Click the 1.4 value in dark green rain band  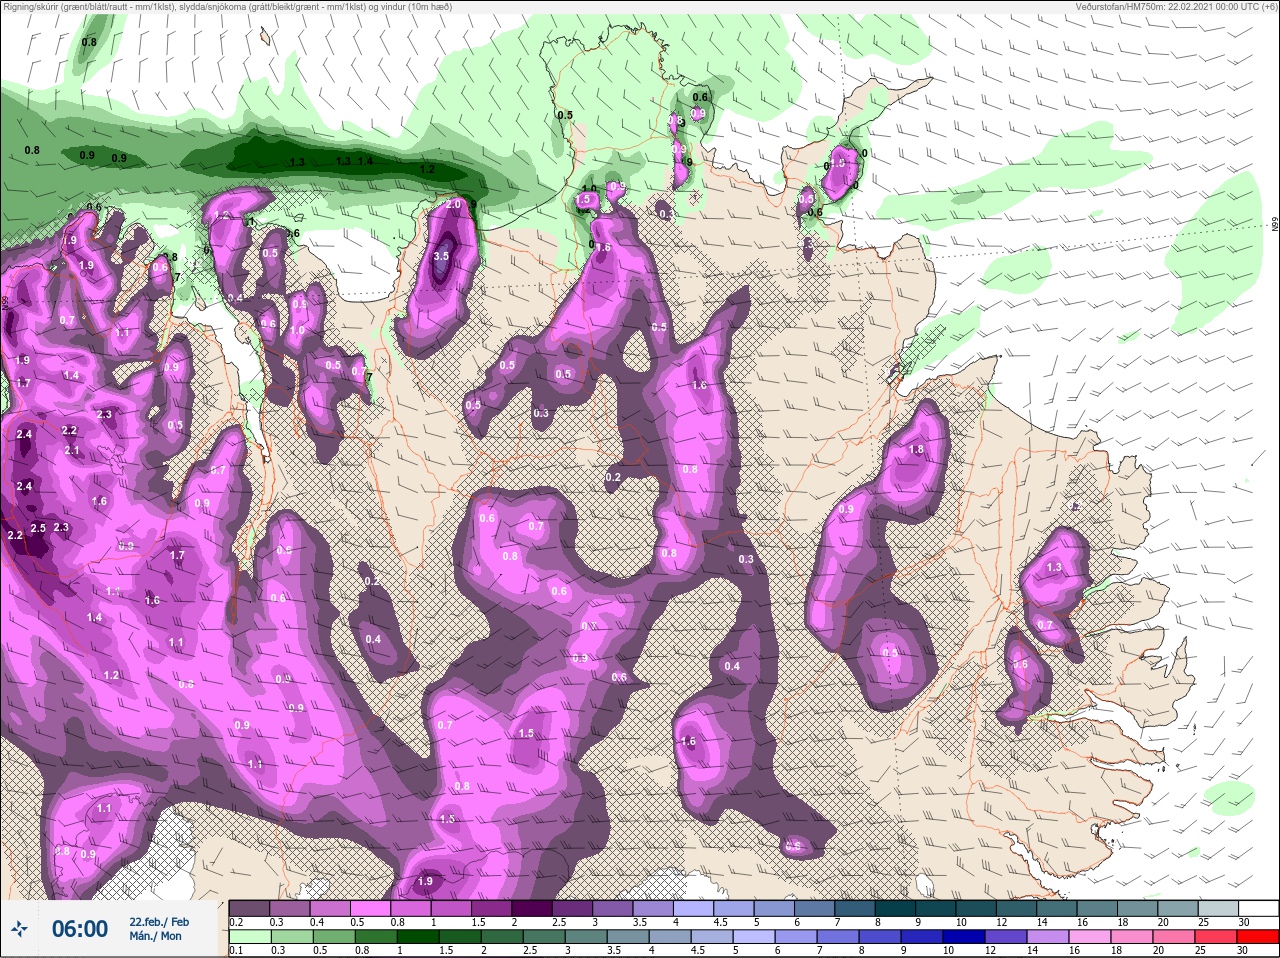tap(365, 161)
